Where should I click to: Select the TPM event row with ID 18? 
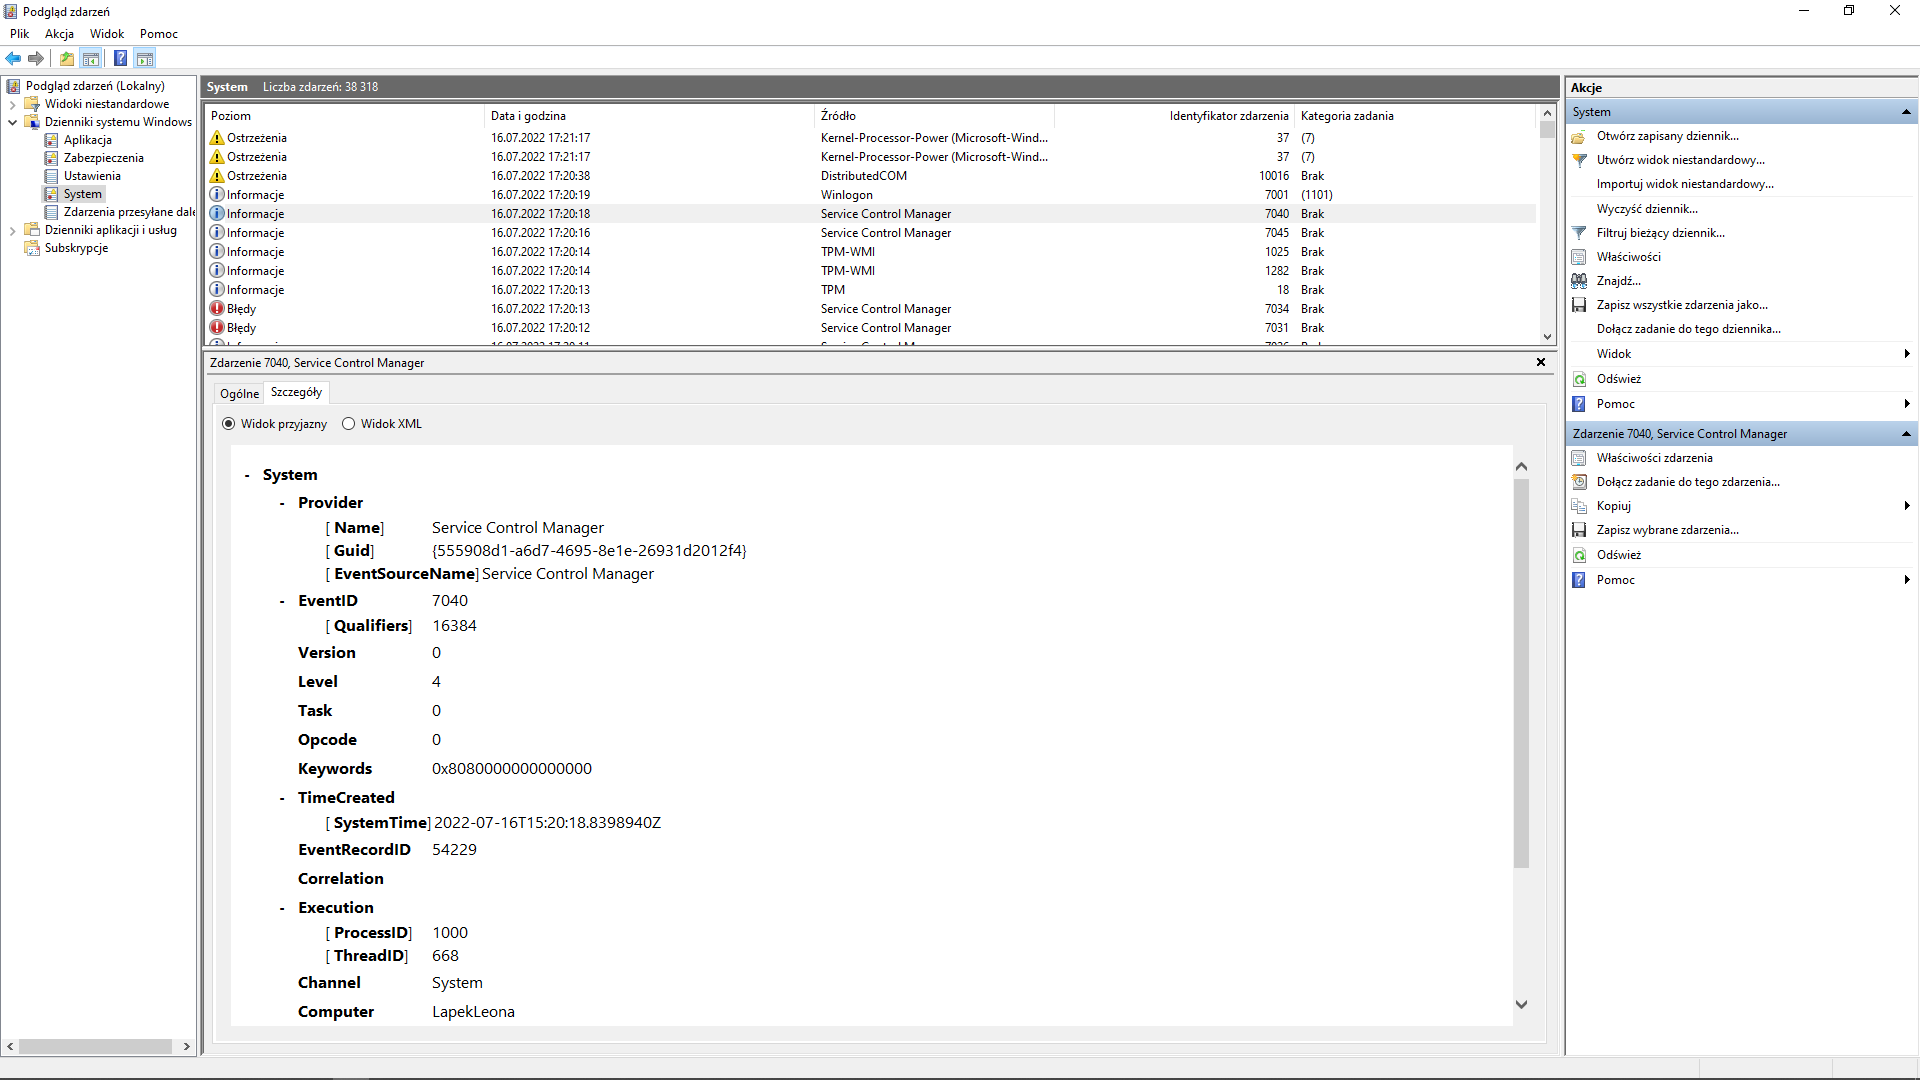[870, 290]
